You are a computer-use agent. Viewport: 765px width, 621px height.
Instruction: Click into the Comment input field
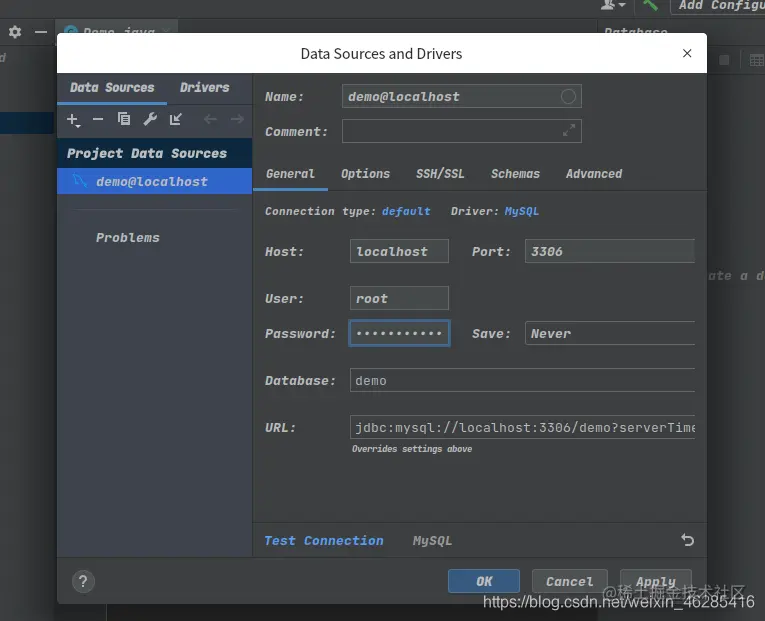point(462,131)
